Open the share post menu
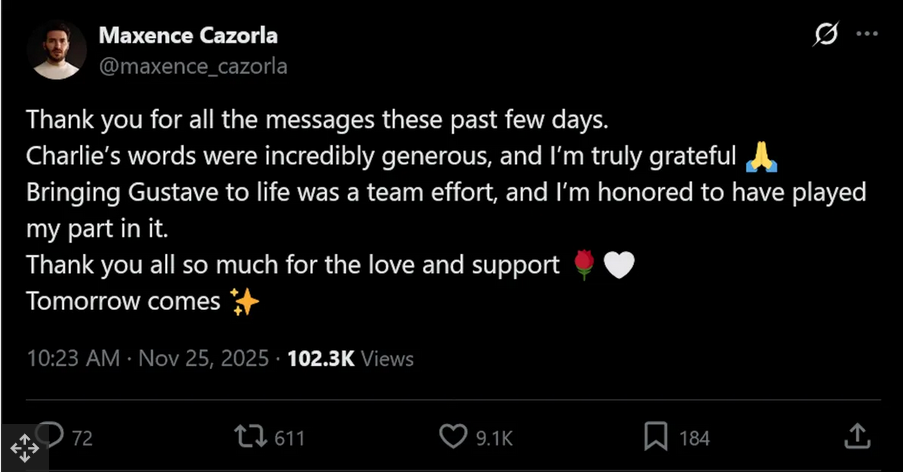 [x=857, y=436]
